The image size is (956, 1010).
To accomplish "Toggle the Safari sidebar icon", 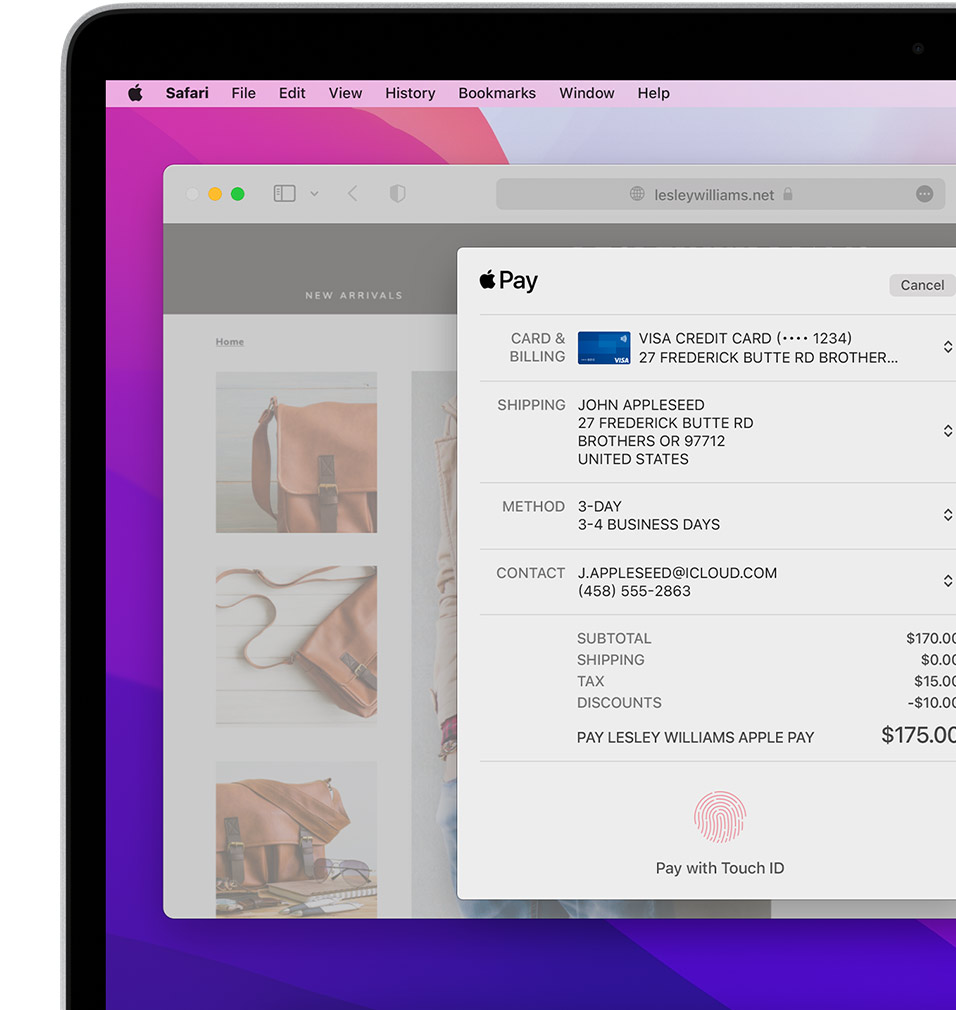I will 285,194.
